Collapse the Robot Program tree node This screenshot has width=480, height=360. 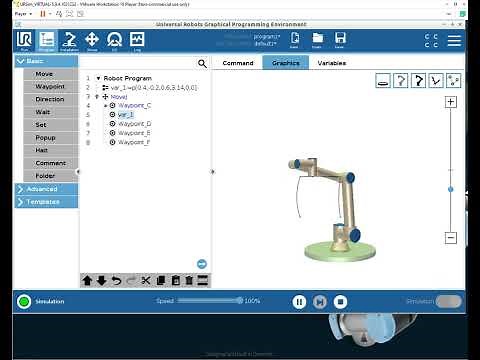click(x=98, y=78)
